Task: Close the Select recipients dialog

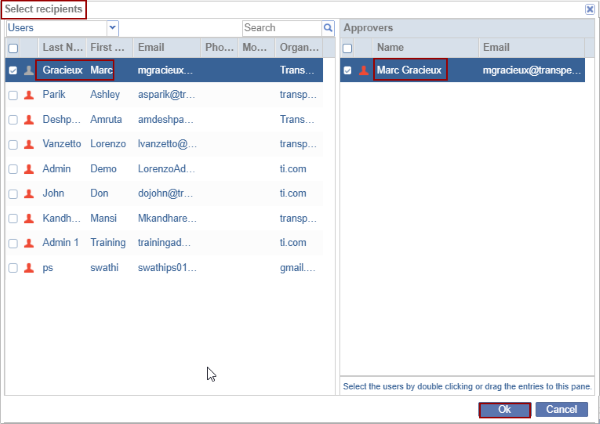Action: point(590,9)
